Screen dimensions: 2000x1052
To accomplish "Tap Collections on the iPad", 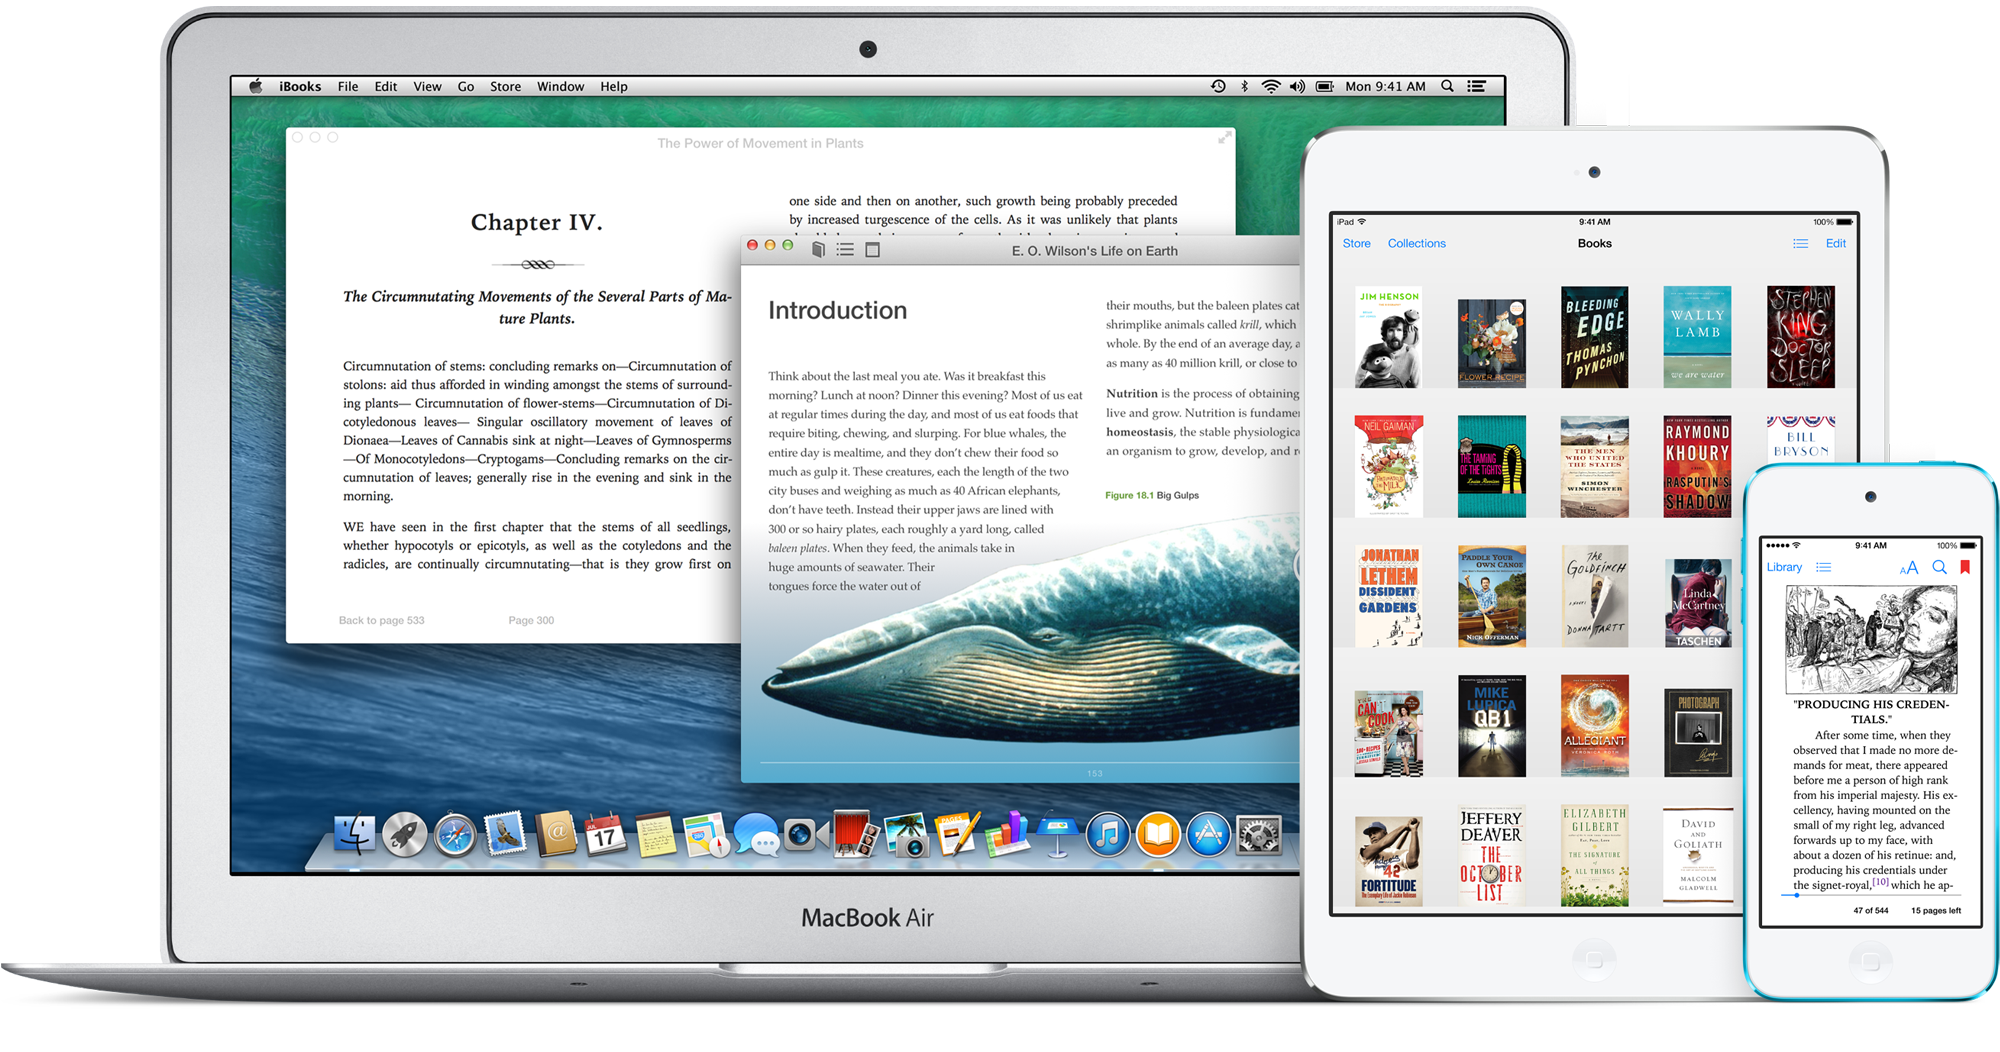I will (x=1416, y=244).
